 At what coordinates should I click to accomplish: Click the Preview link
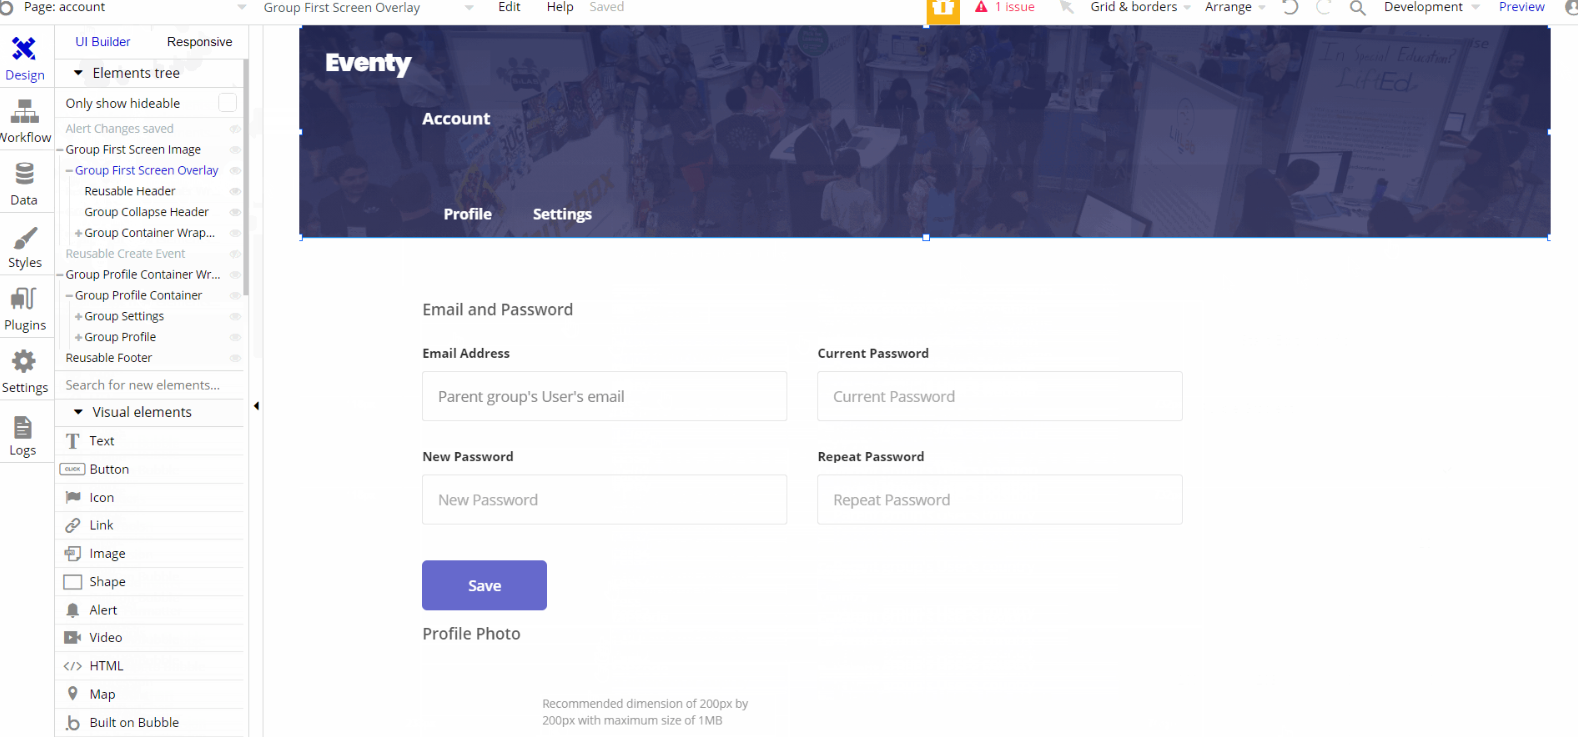[x=1521, y=7]
